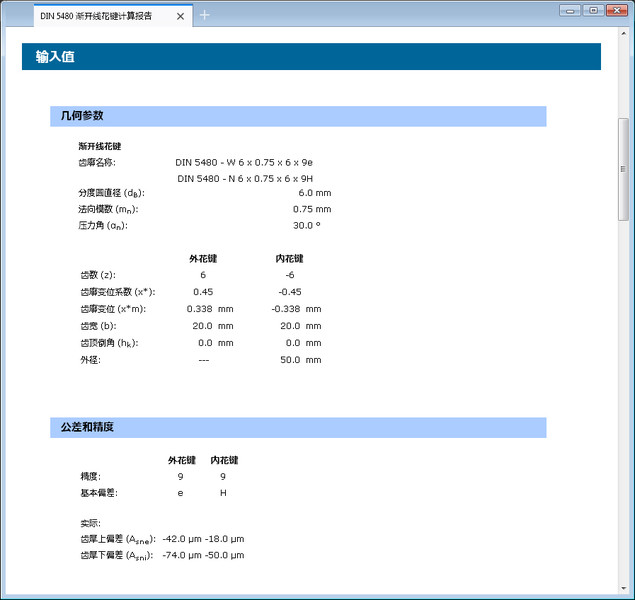The image size is (635, 600).
Task: Click the 渐开线花键 bold heading
Action: (100, 146)
